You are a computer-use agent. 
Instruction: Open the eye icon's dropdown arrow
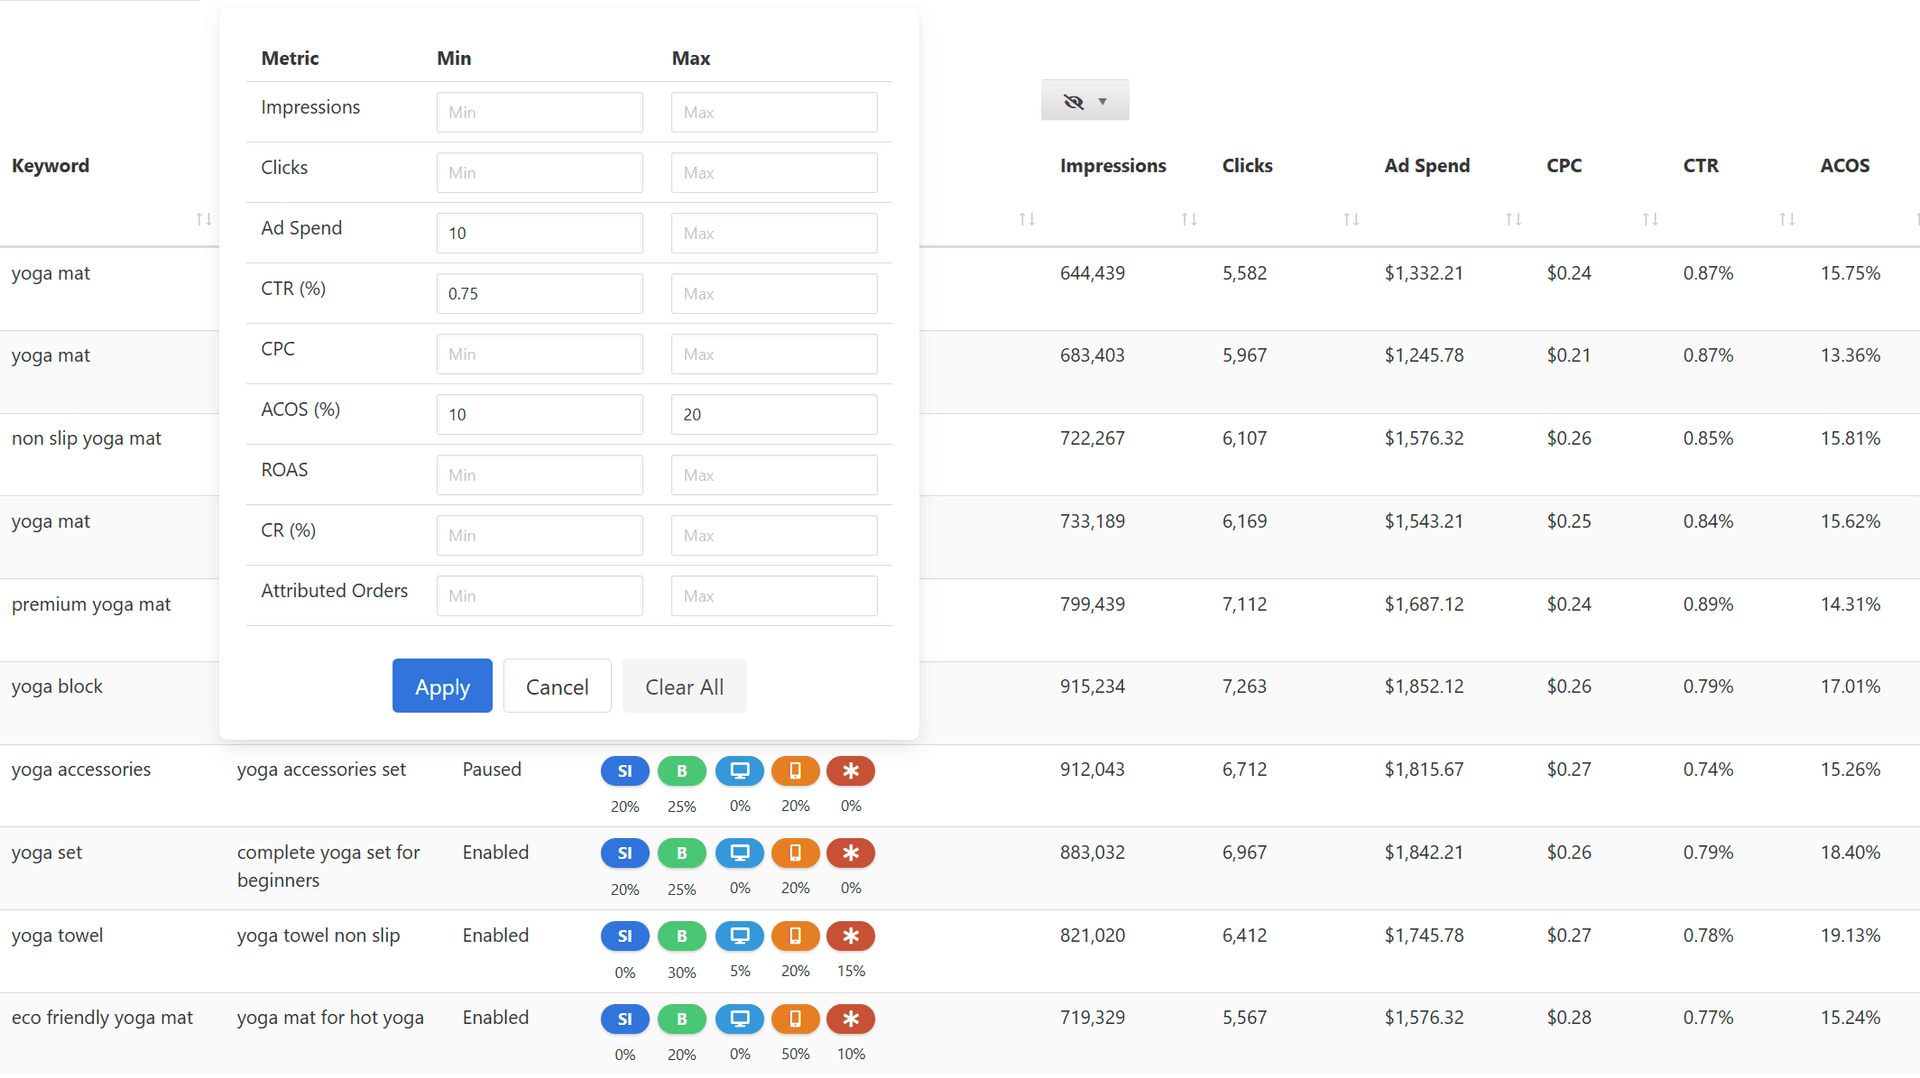(x=1103, y=100)
